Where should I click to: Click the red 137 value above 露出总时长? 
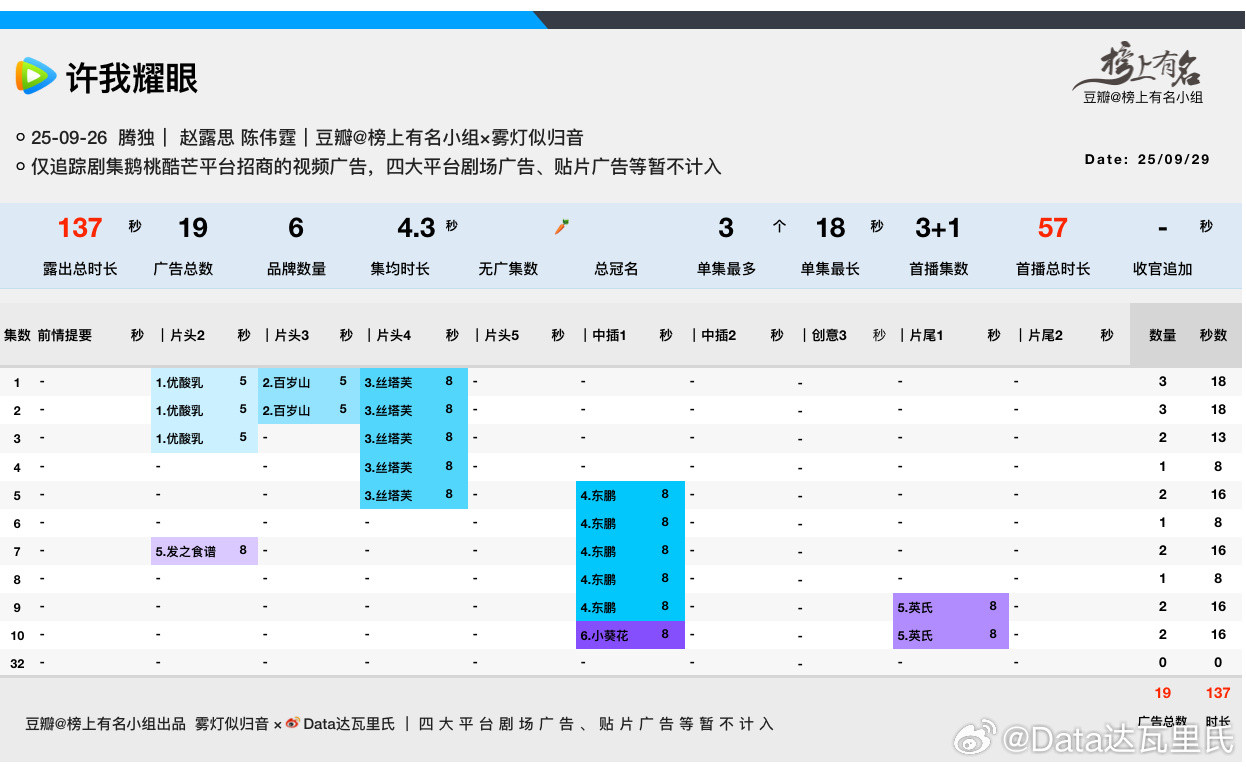[x=80, y=228]
